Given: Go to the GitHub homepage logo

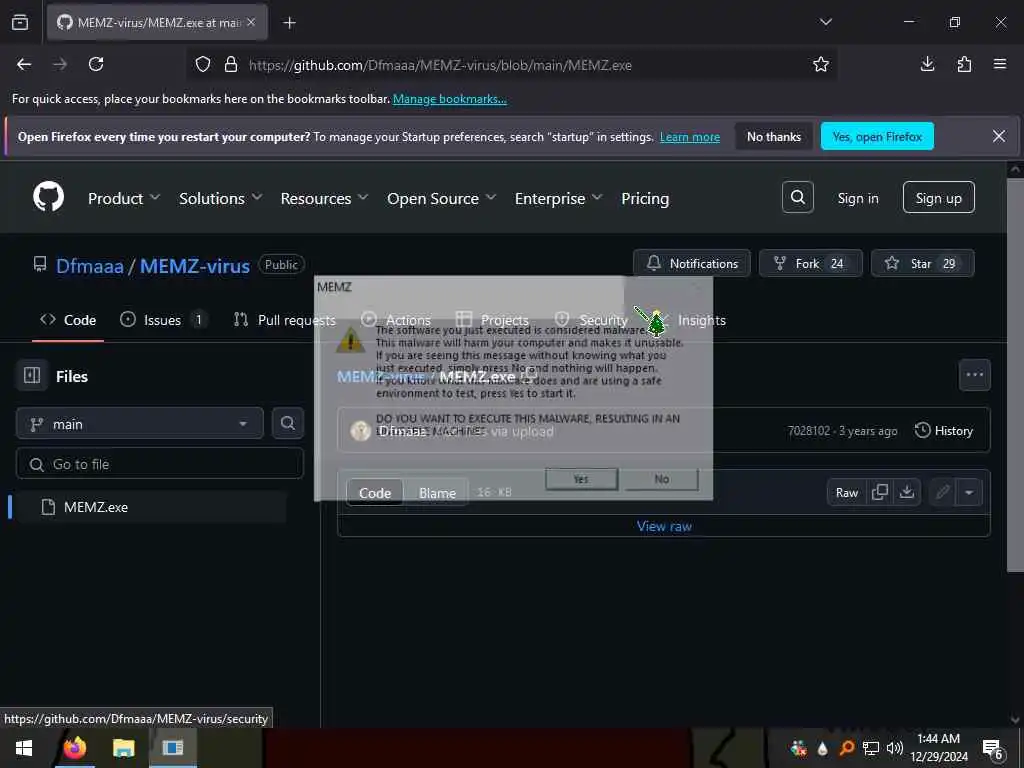Looking at the screenshot, I should coord(48,197).
